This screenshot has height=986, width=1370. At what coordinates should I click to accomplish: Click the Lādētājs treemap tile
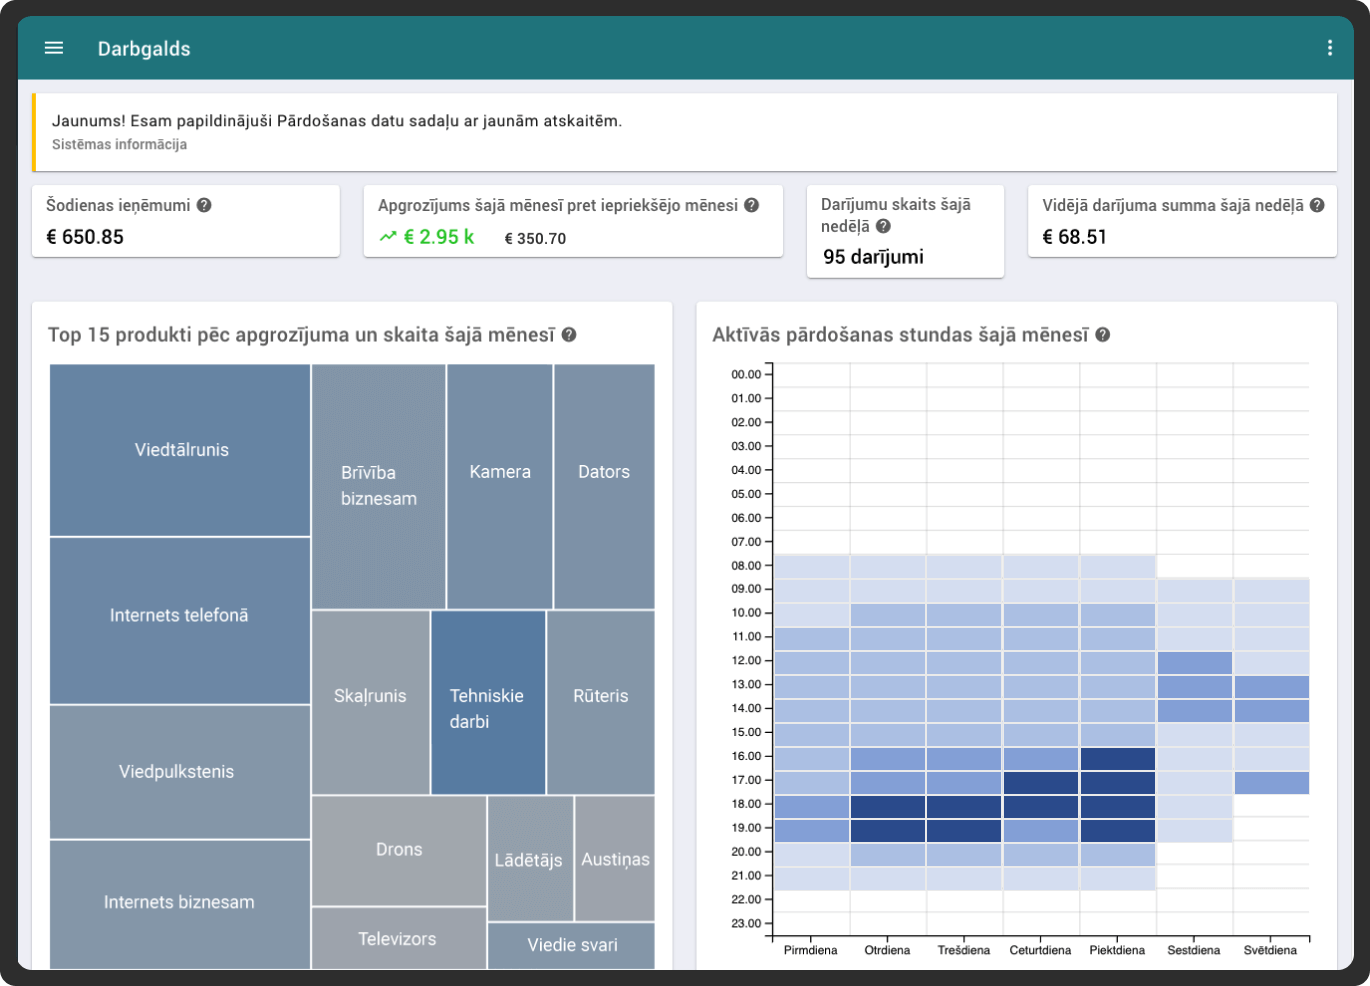point(530,858)
